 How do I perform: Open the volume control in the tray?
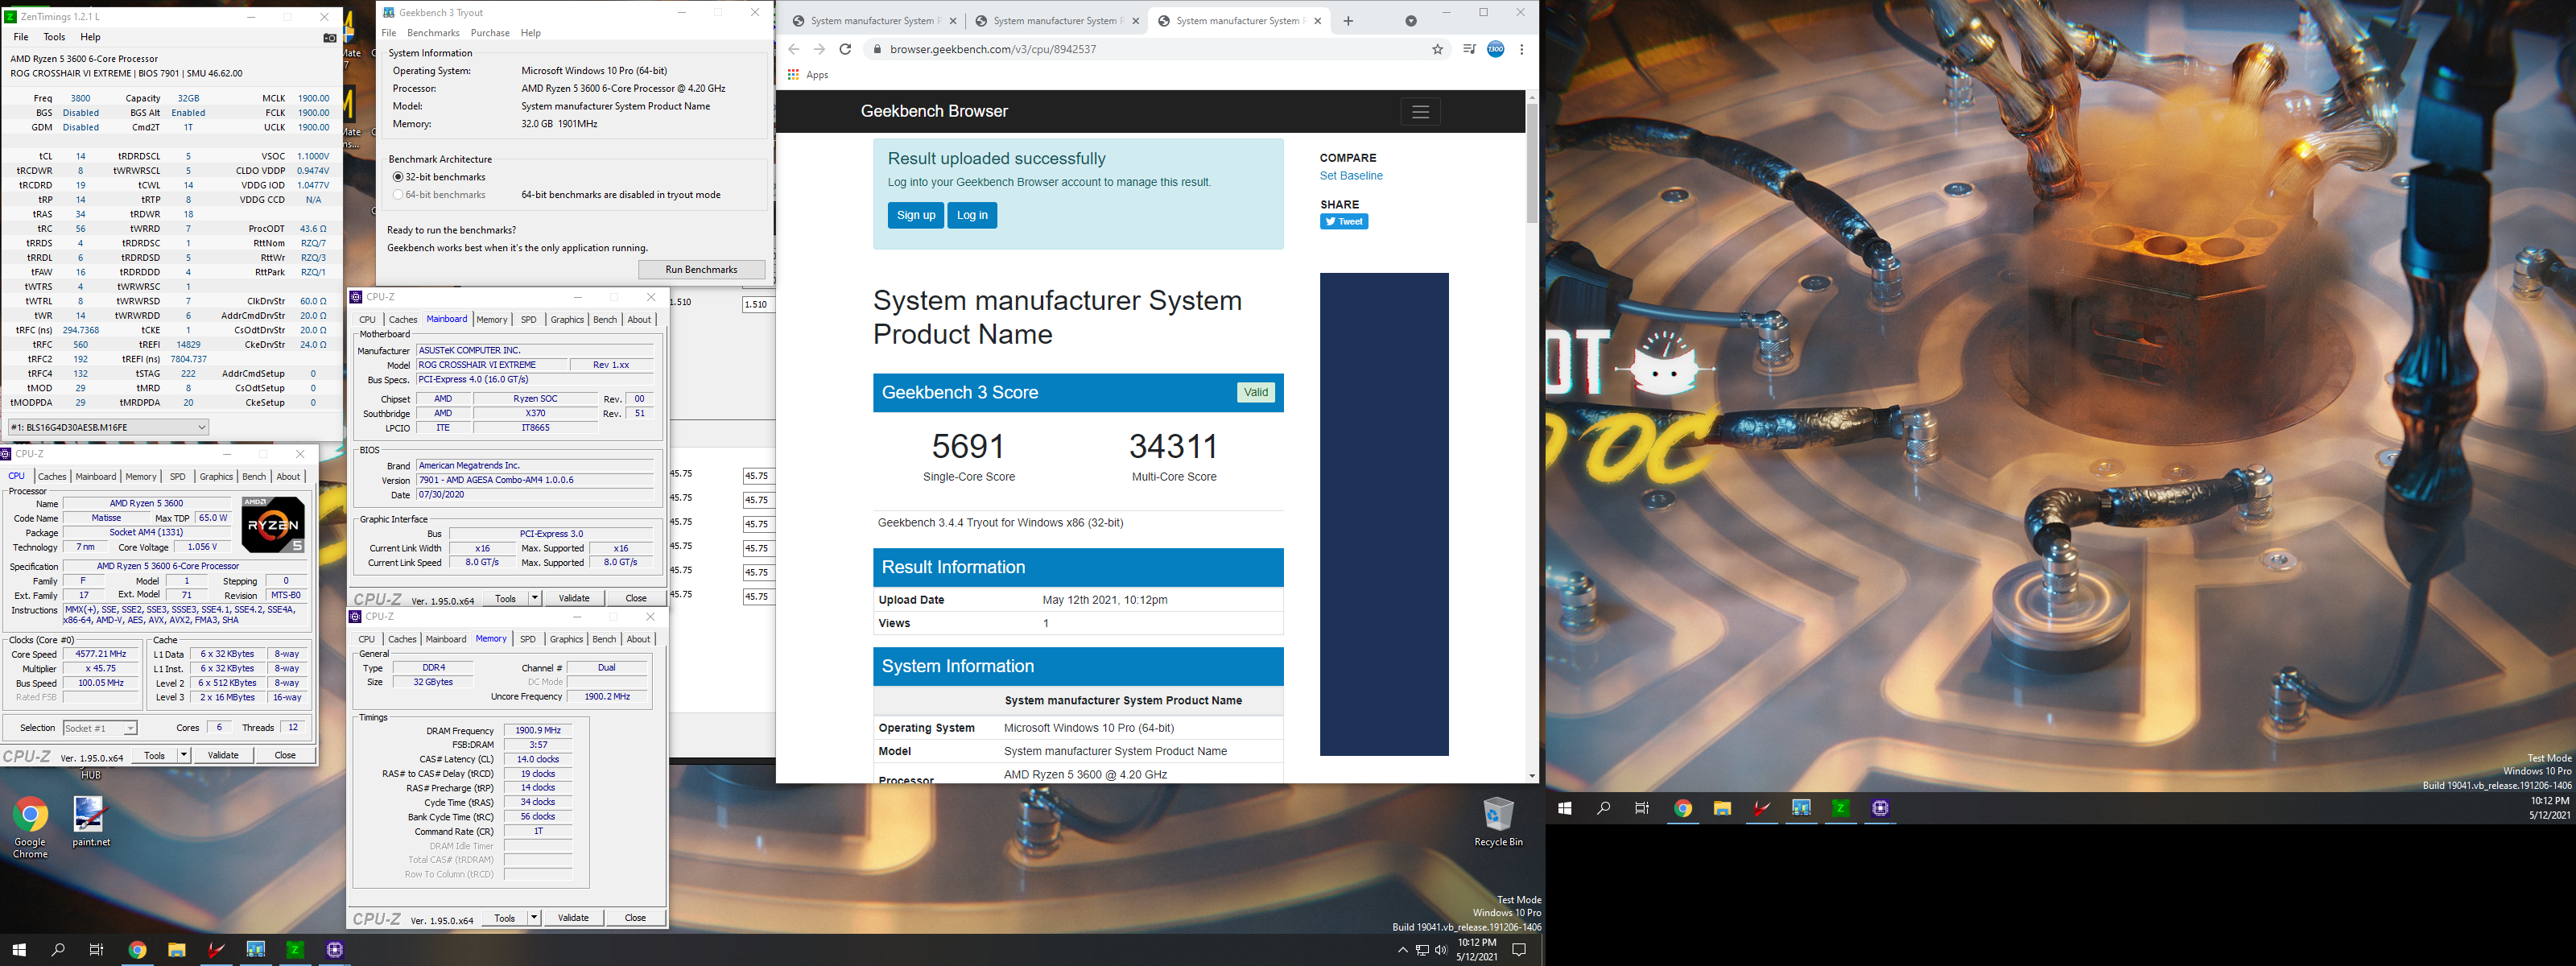[1441, 950]
